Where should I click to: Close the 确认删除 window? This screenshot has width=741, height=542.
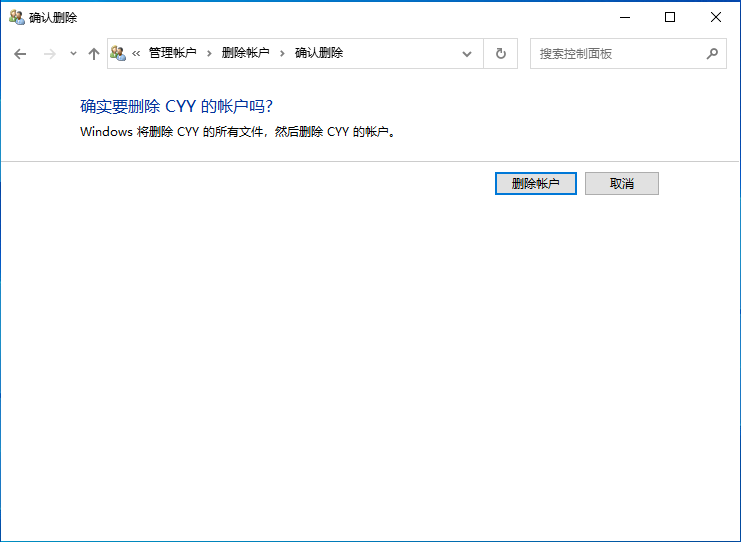[716, 17]
